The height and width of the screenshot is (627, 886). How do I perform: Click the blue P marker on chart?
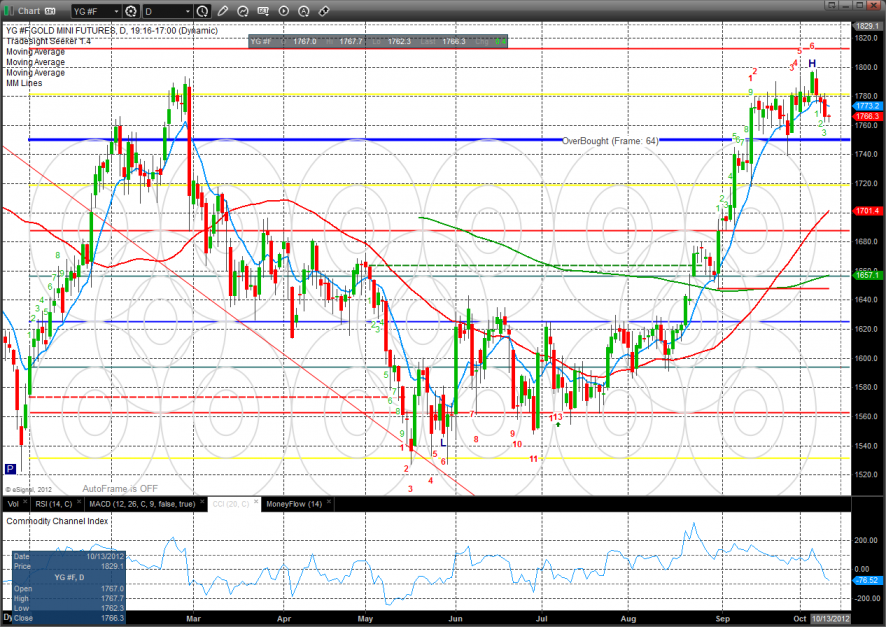(x=11, y=468)
